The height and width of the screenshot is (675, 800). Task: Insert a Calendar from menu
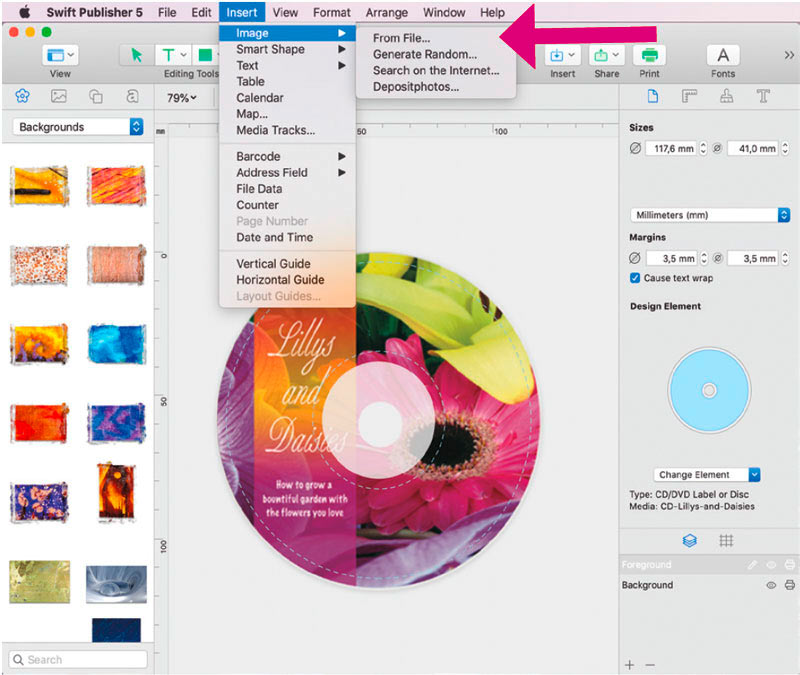tap(260, 97)
